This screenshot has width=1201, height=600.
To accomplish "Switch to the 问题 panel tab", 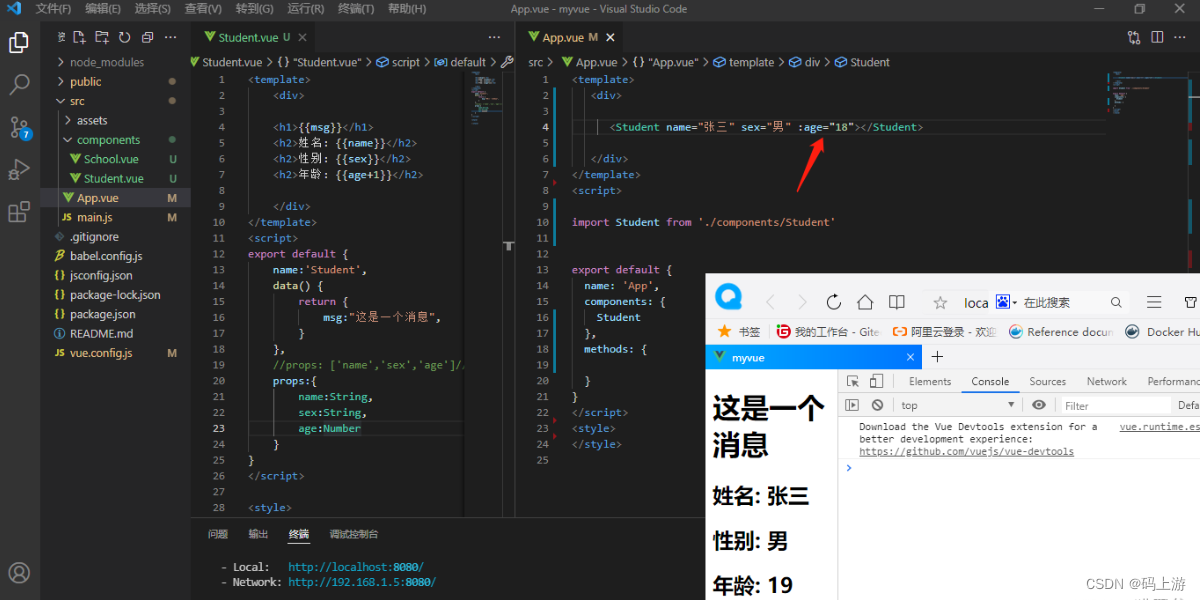I will pos(218,534).
